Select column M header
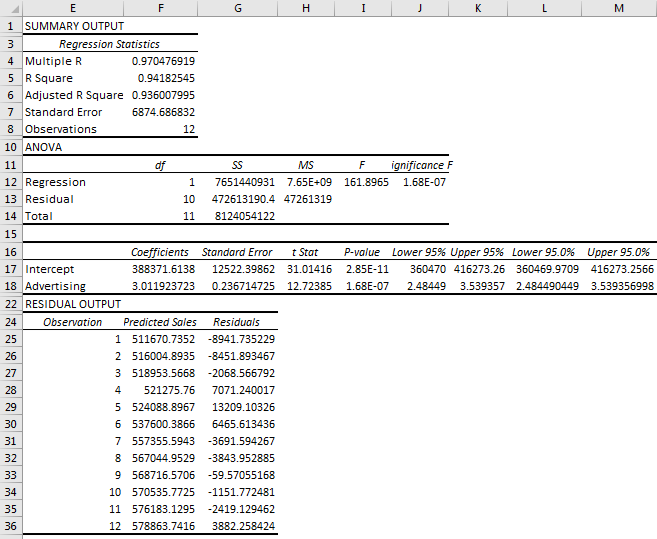The width and height of the screenshot is (657, 539). coord(619,8)
